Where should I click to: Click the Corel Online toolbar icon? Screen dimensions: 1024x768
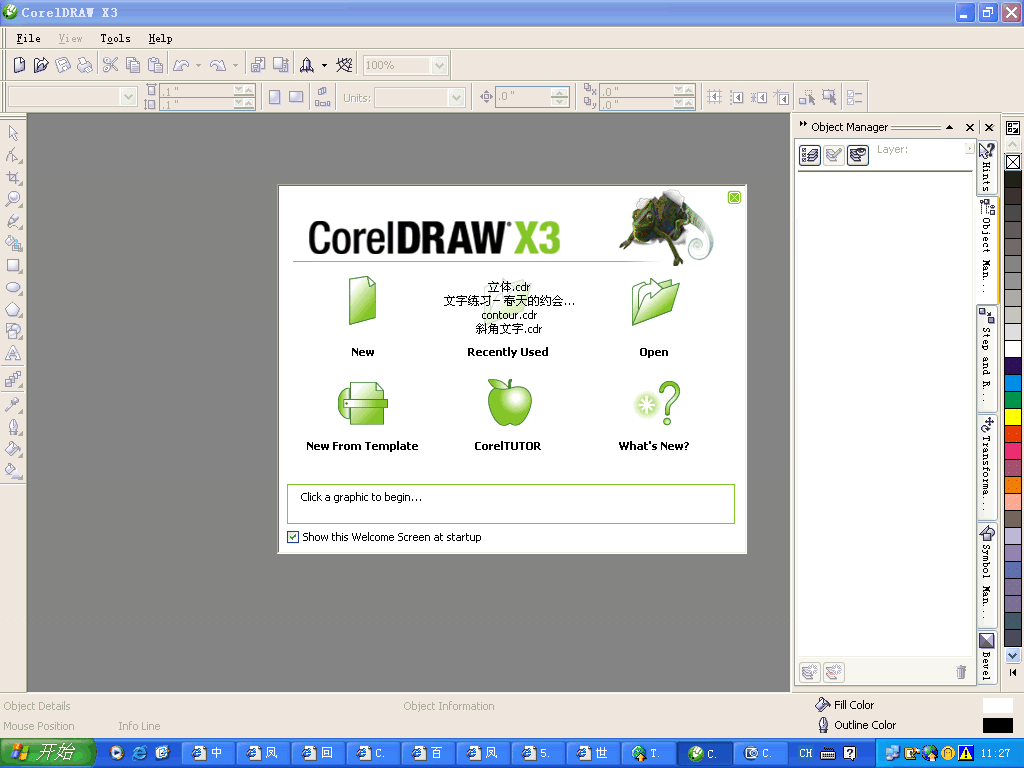344,65
